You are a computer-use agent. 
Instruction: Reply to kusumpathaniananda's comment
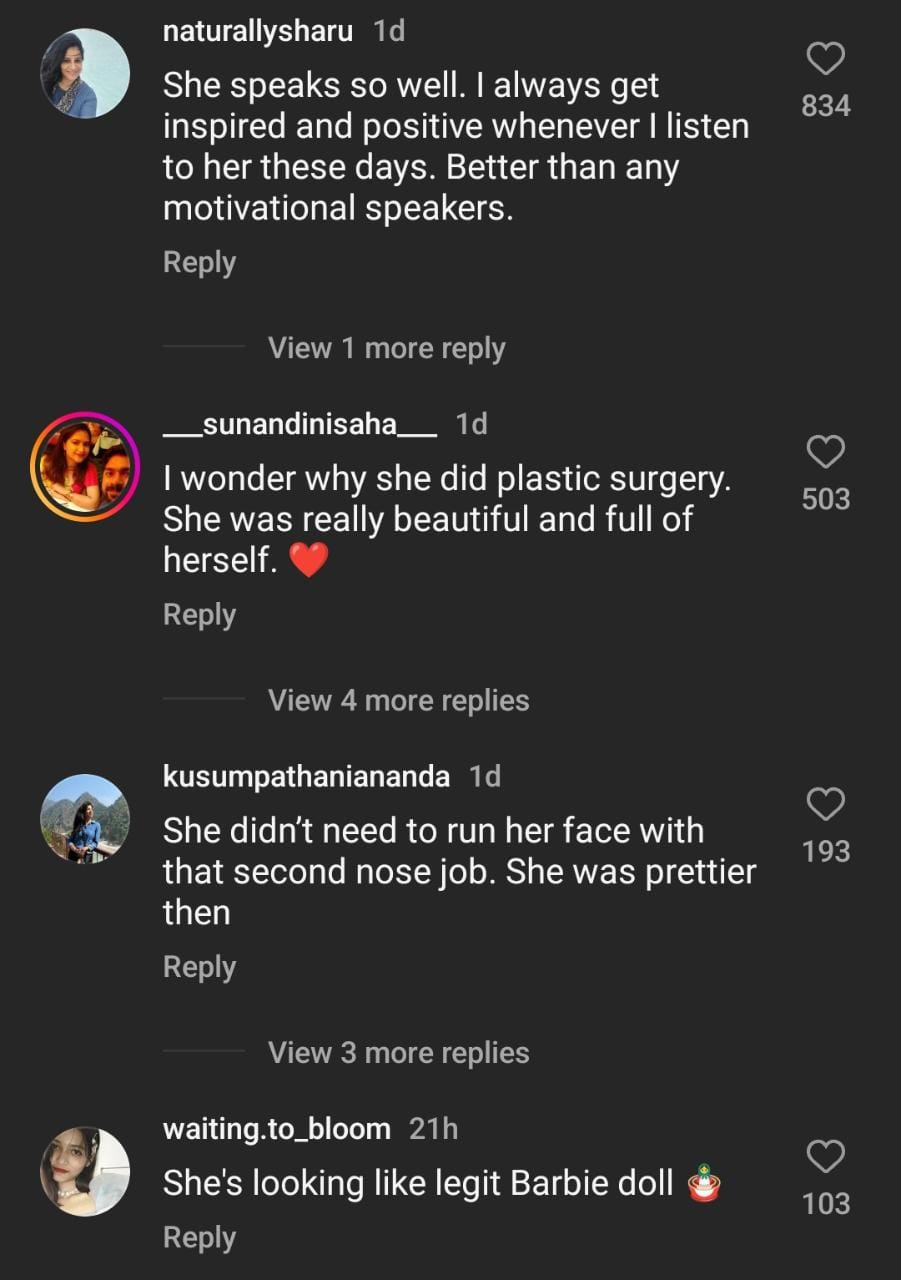199,966
